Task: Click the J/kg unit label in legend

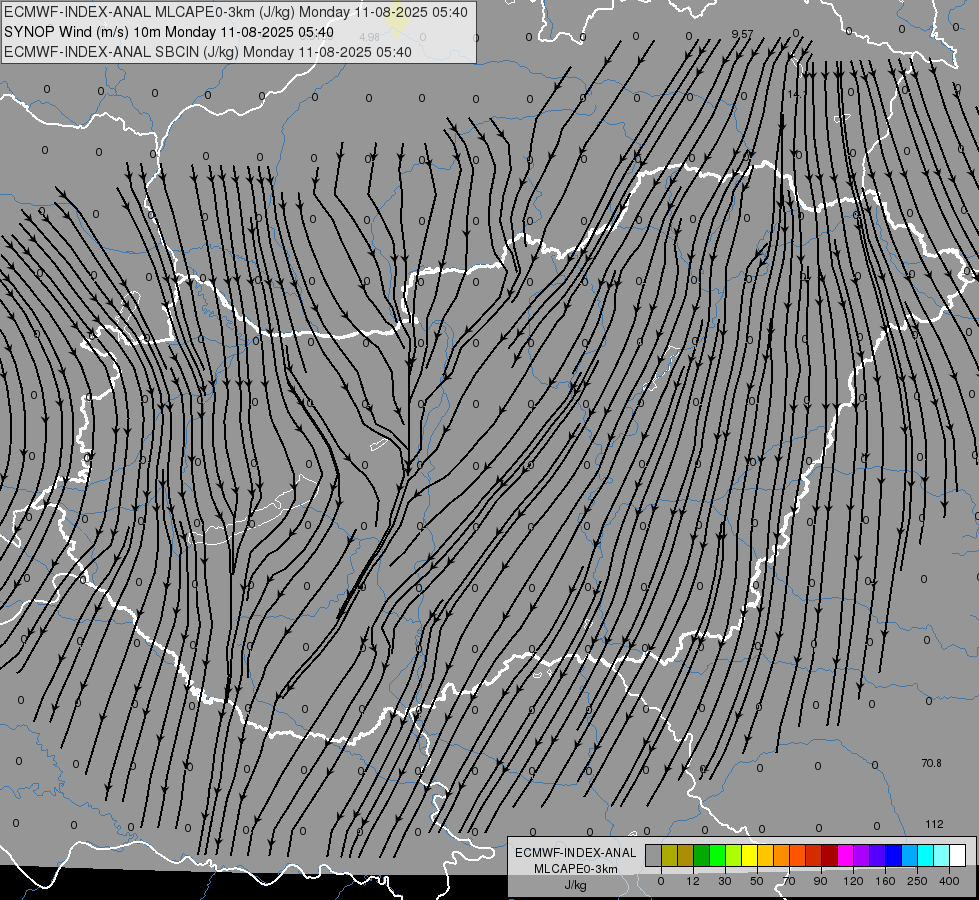Action: (575, 885)
